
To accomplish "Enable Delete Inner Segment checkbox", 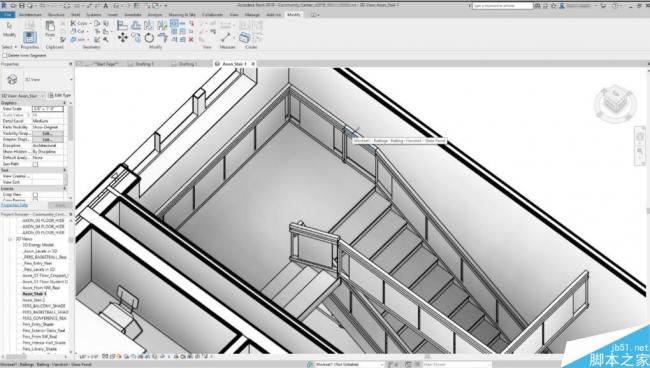I will [x=5, y=56].
